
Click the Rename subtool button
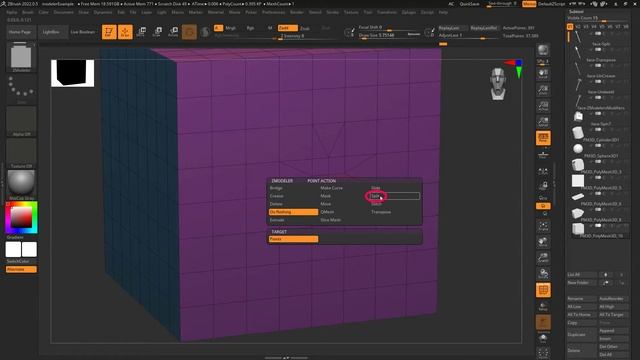[x=581, y=299]
